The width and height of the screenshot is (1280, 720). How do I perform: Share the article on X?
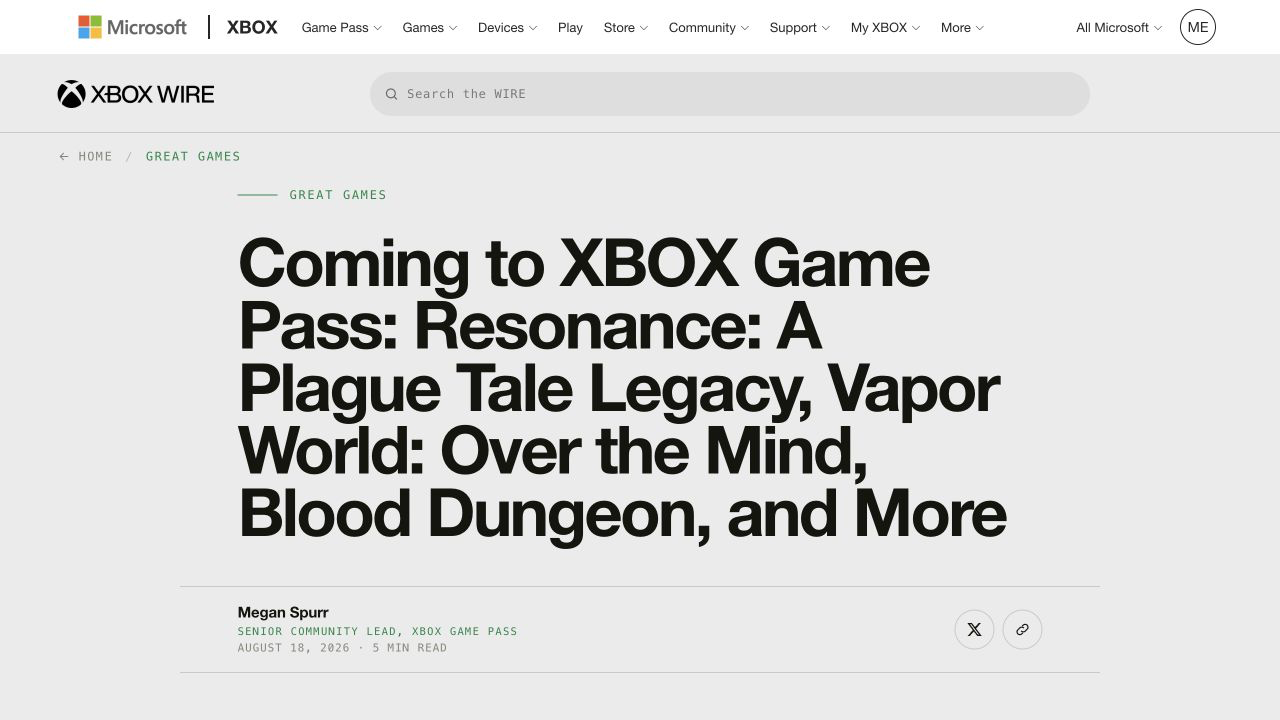pos(974,630)
